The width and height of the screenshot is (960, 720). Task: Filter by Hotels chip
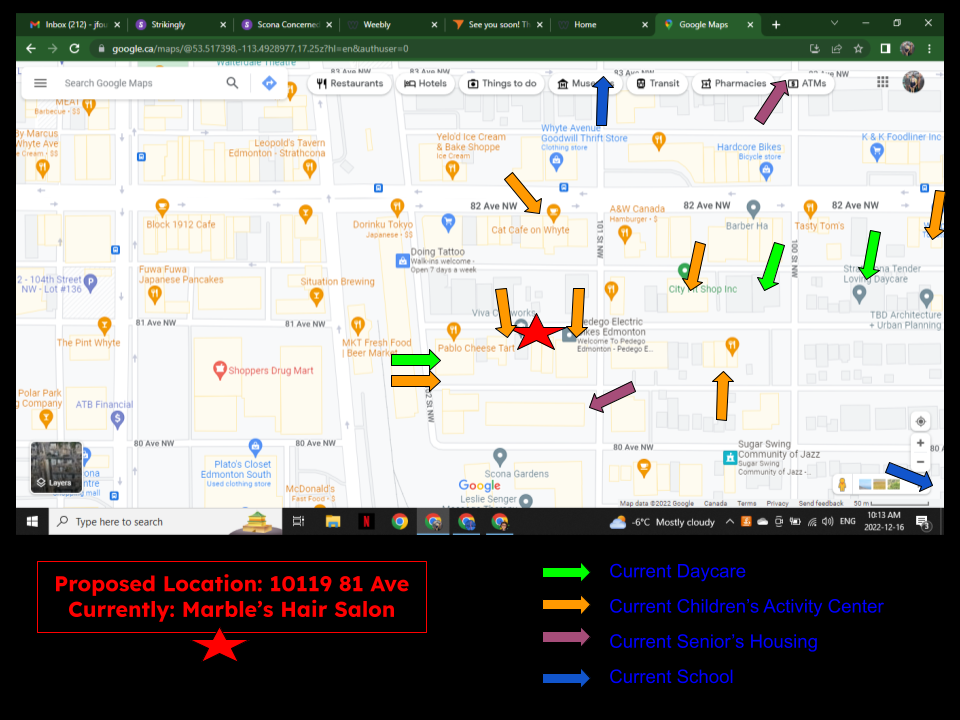pyautogui.click(x=426, y=83)
